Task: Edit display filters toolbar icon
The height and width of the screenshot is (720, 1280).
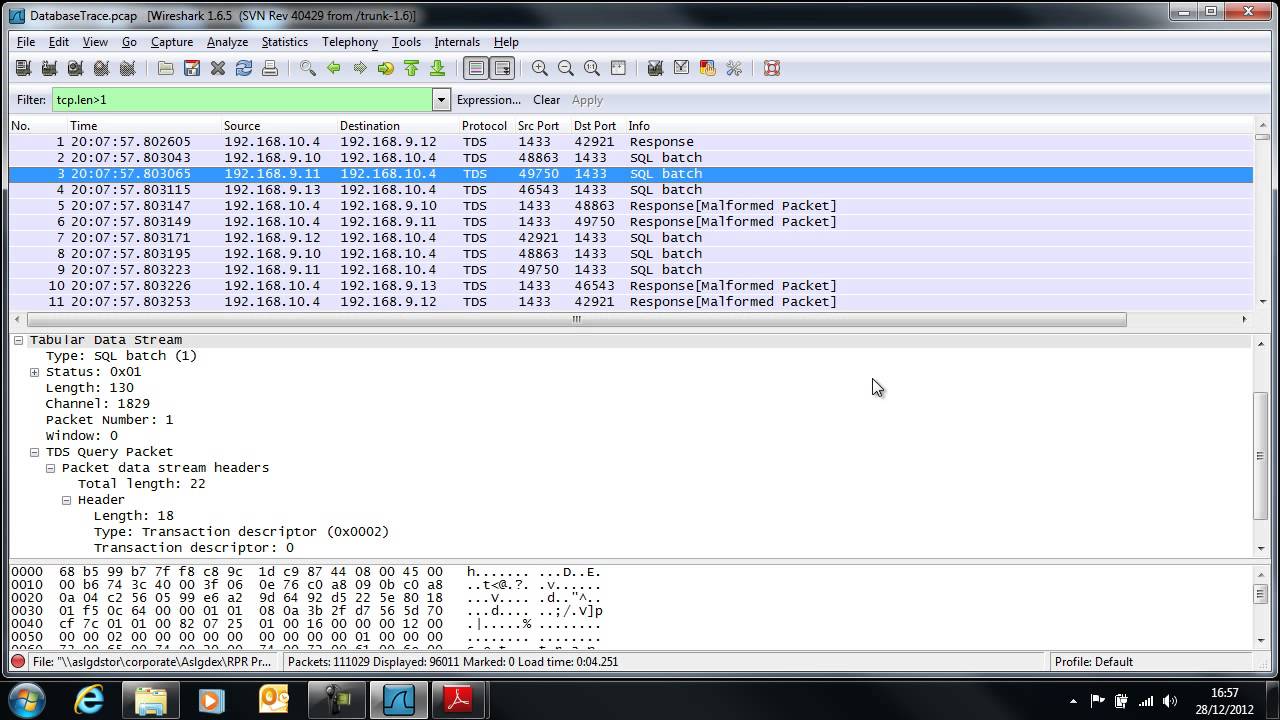Action: (x=682, y=68)
